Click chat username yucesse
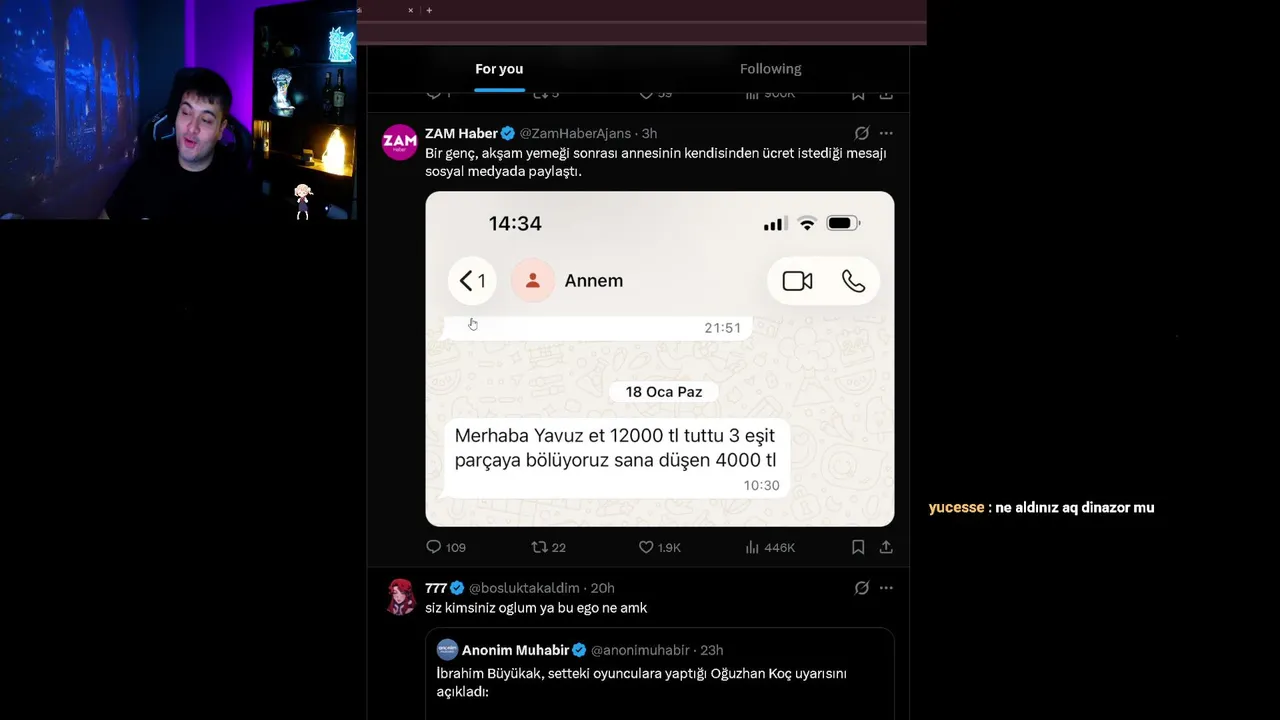This screenshot has height=720, width=1280. pyautogui.click(x=957, y=508)
